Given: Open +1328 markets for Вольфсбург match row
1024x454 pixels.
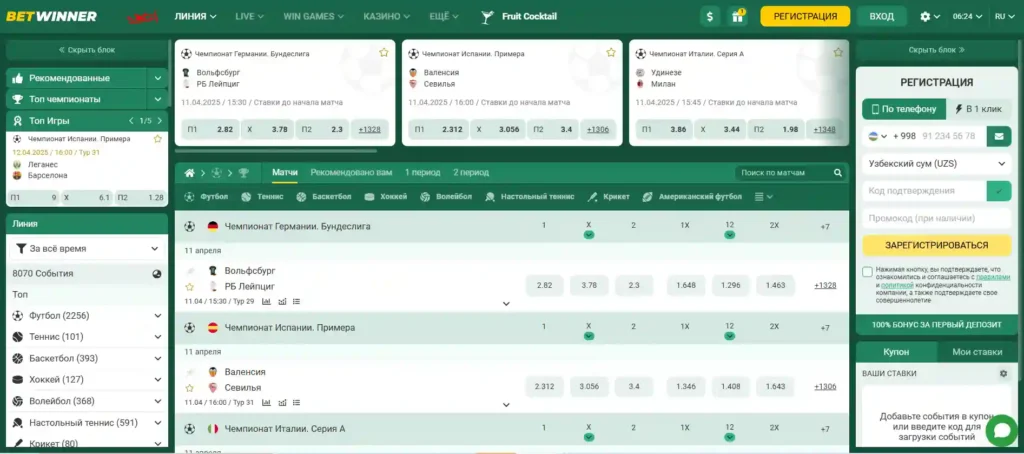Looking at the screenshot, I should click(x=825, y=285).
